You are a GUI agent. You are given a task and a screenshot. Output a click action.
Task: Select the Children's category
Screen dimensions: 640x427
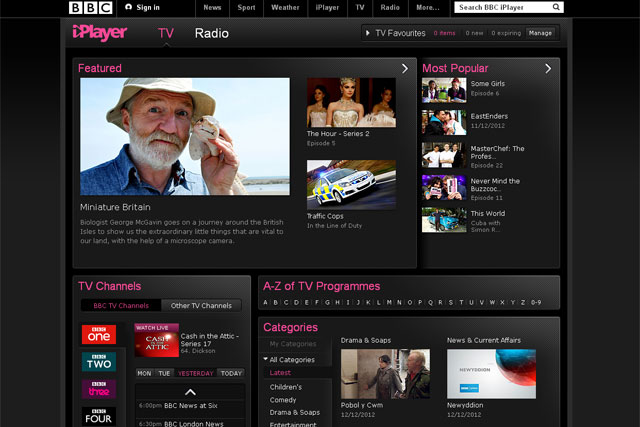click(x=286, y=387)
